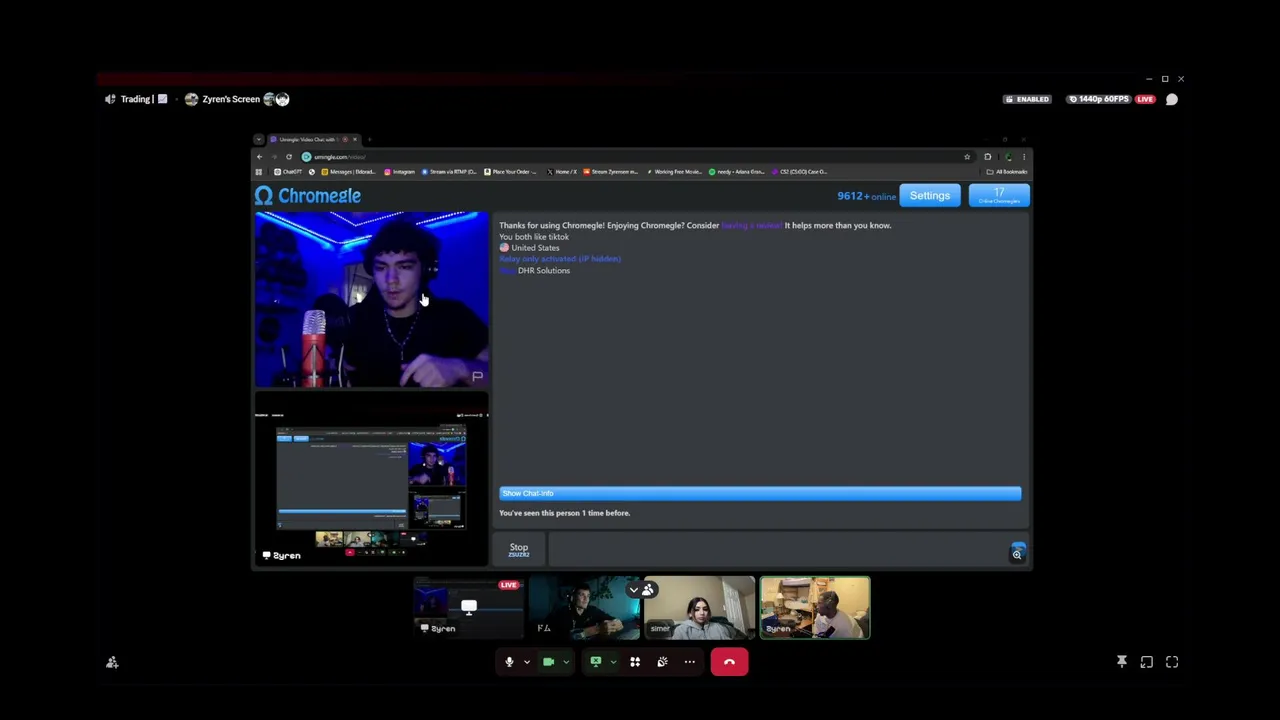Click the Chrome extensions puzzle icon
Image resolution: width=1280 pixels, height=720 pixels.
[988, 157]
